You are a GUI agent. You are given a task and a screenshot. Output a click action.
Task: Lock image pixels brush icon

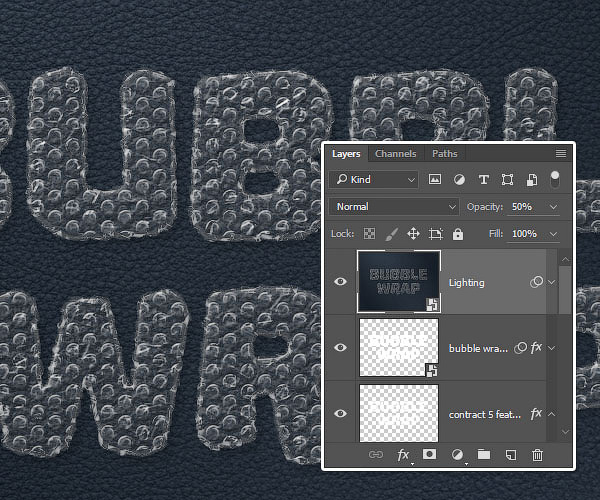click(391, 233)
